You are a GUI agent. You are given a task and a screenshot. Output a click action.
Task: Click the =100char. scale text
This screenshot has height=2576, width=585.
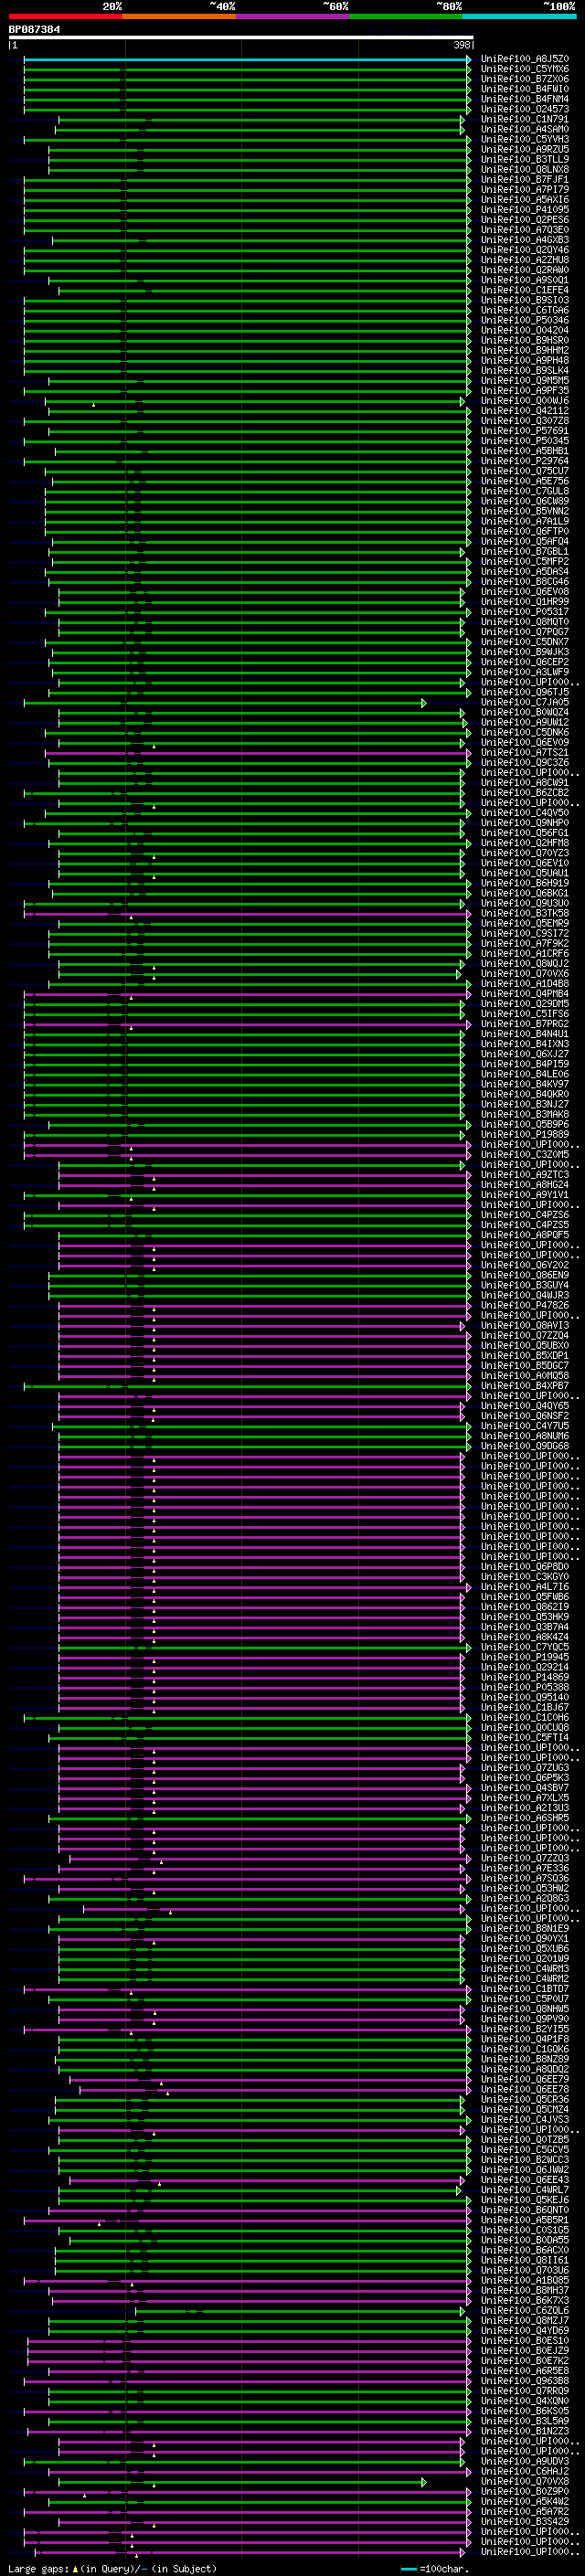(x=444, y=2569)
